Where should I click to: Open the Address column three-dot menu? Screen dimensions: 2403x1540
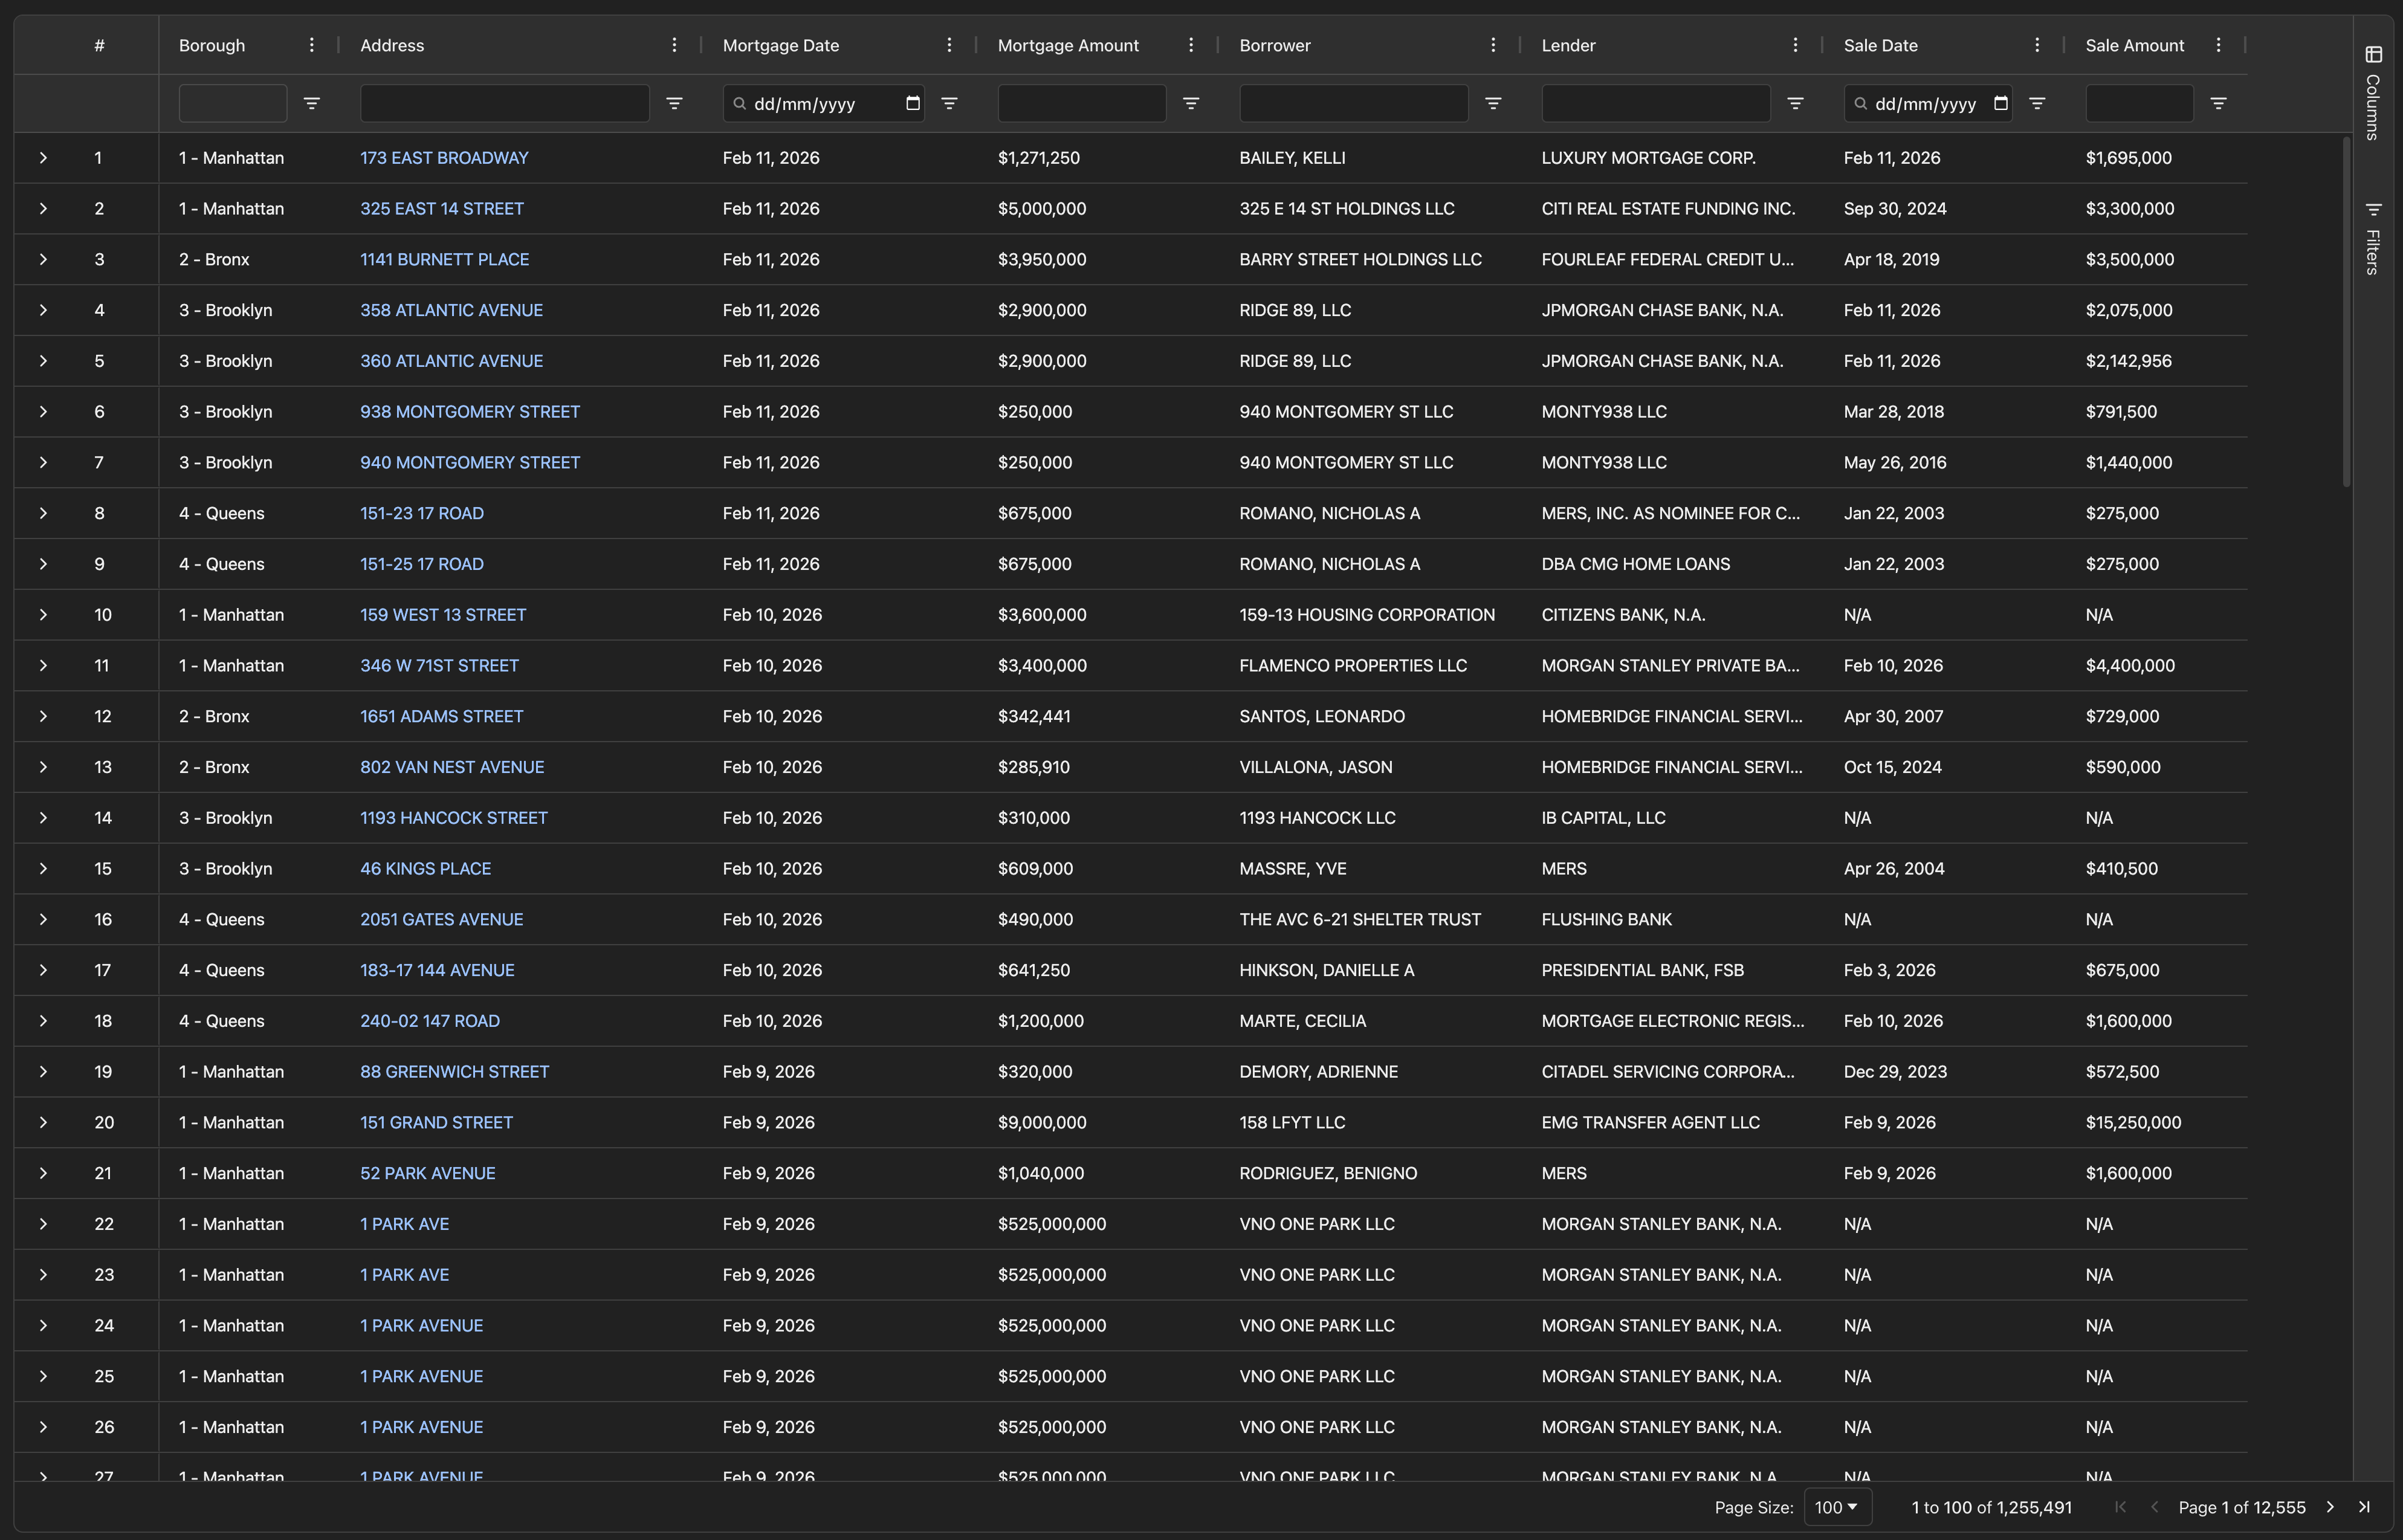pos(674,45)
